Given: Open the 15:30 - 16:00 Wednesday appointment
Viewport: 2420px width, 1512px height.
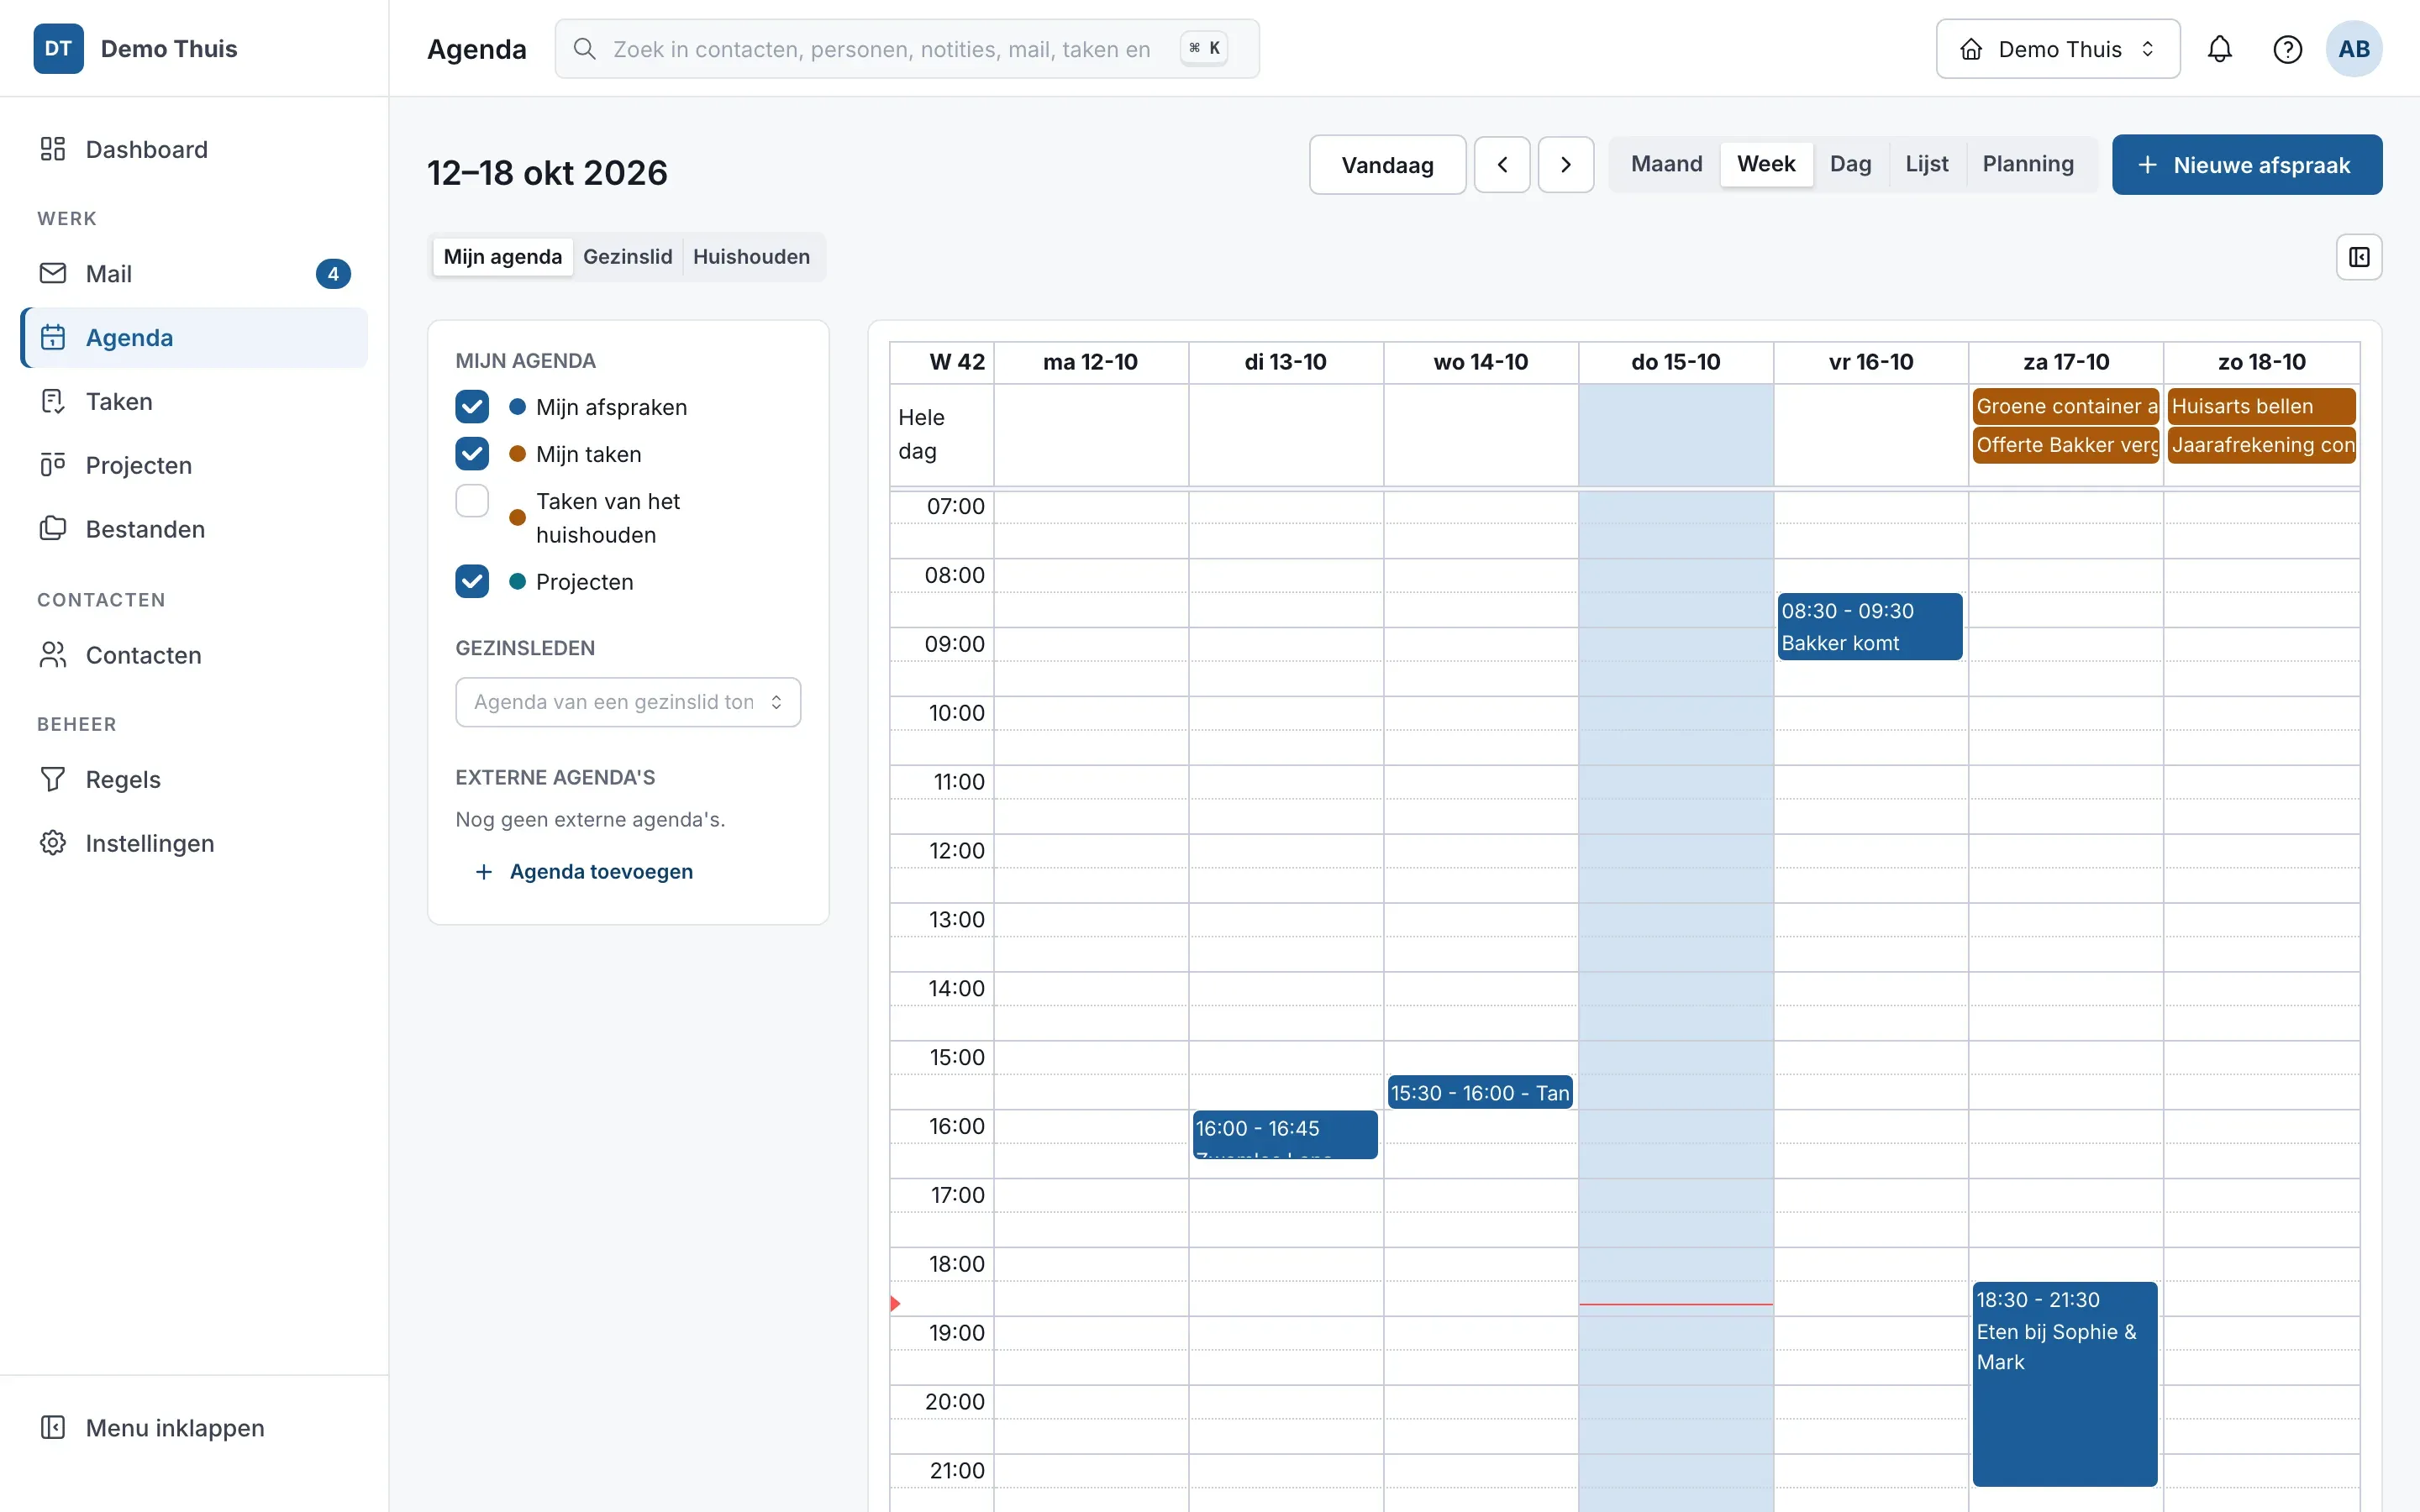Looking at the screenshot, I should point(1480,1093).
